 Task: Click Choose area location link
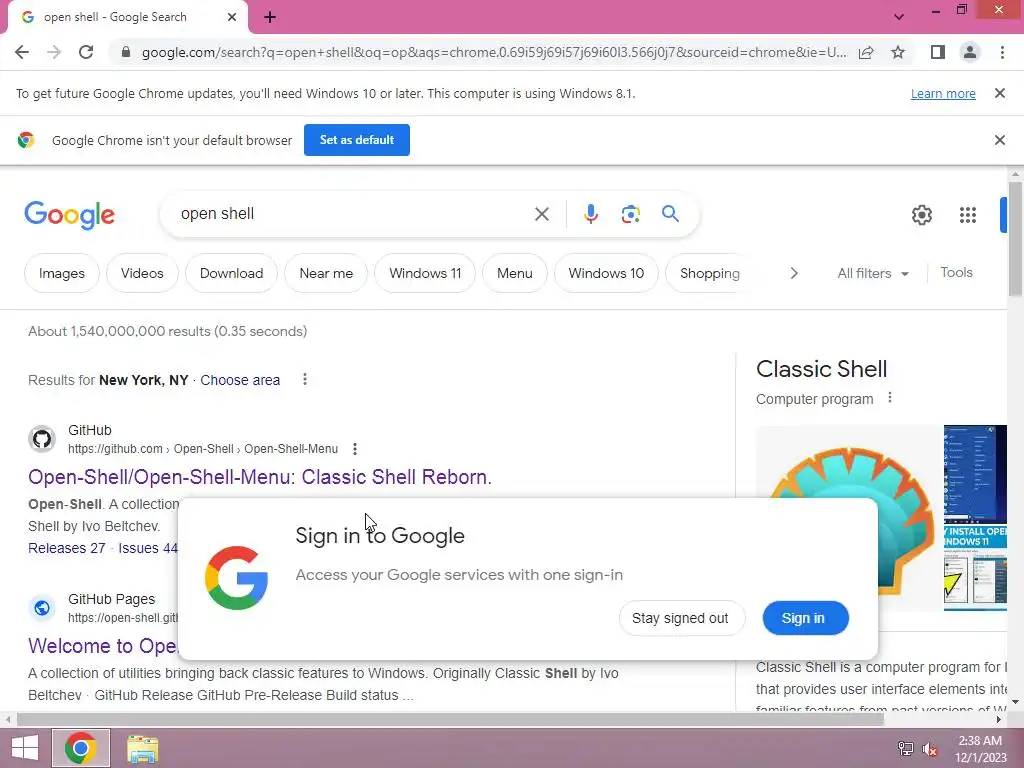[240, 380]
